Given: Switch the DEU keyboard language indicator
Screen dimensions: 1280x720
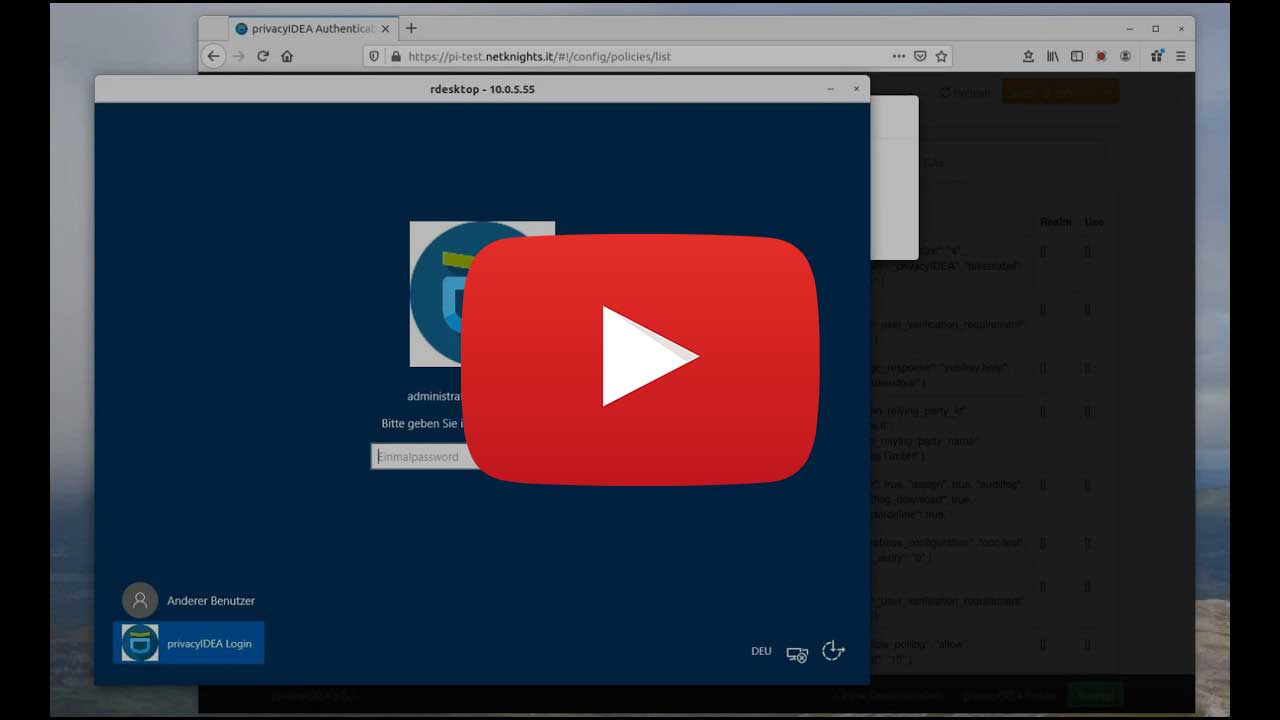Looking at the screenshot, I should coord(761,651).
